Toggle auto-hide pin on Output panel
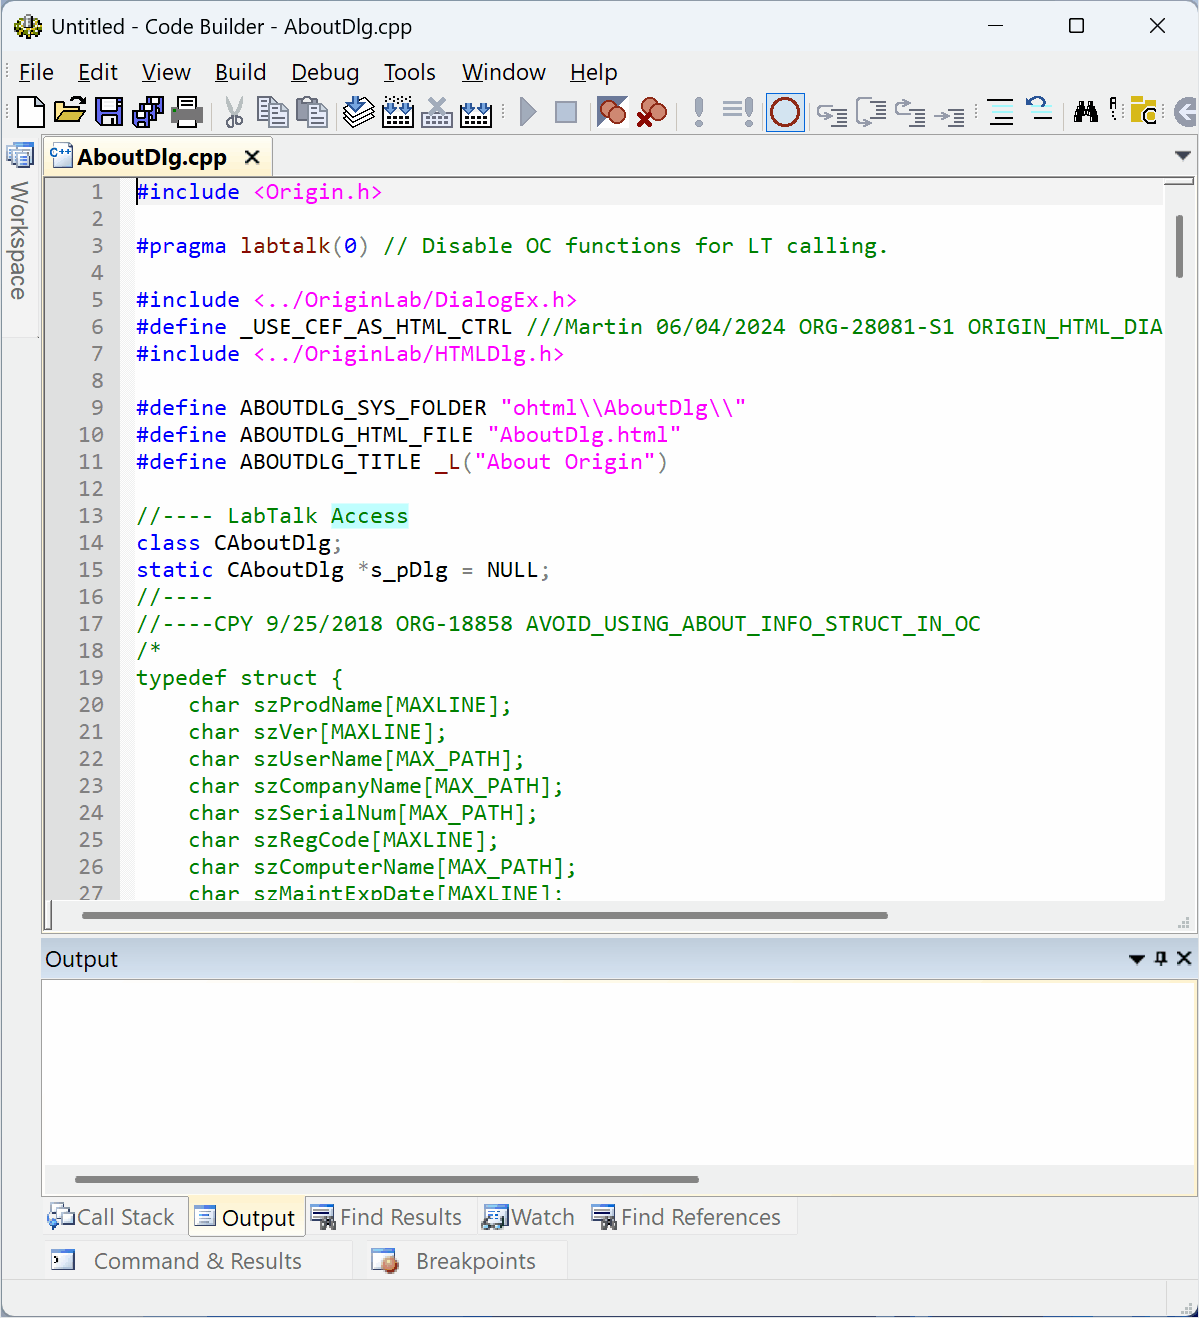Screen dimensions: 1199x1318 click(1161, 959)
